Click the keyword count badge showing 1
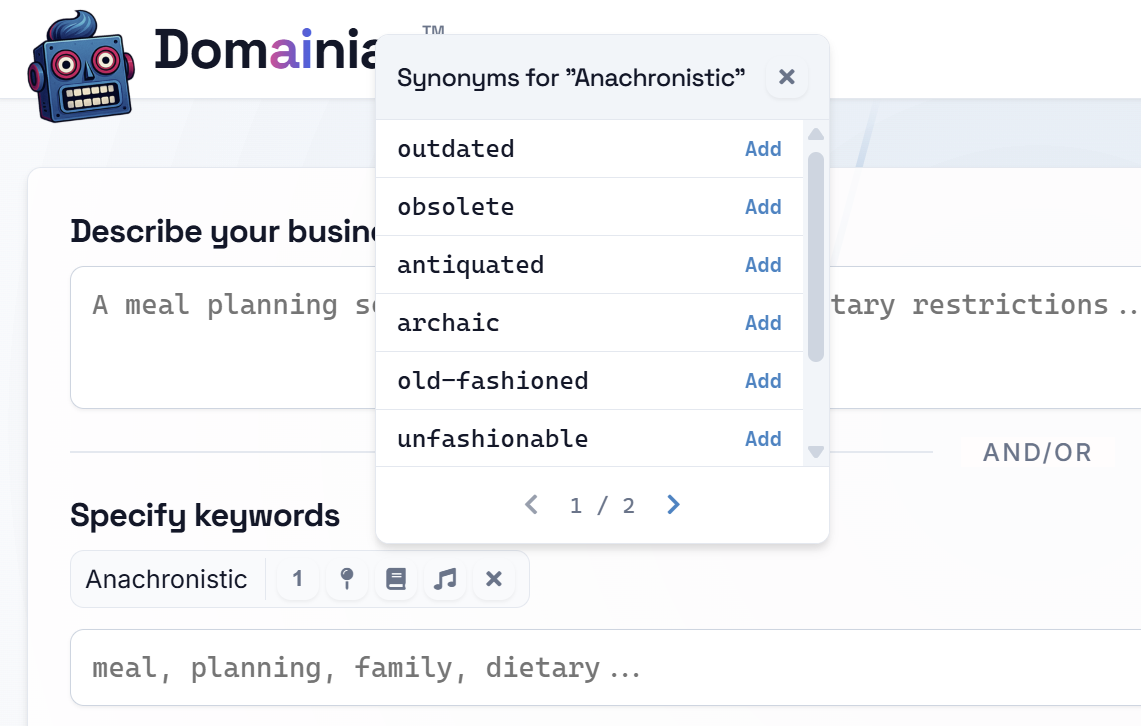The width and height of the screenshot is (1141, 726). [x=297, y=579]
